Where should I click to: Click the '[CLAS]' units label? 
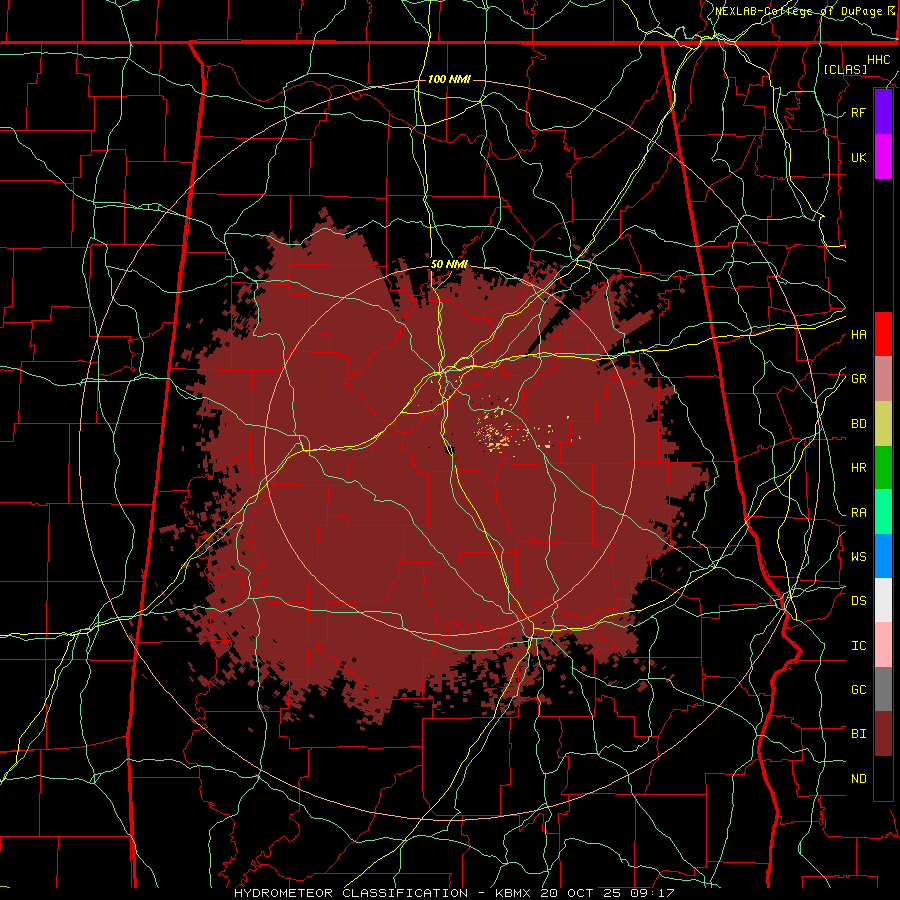845,69
